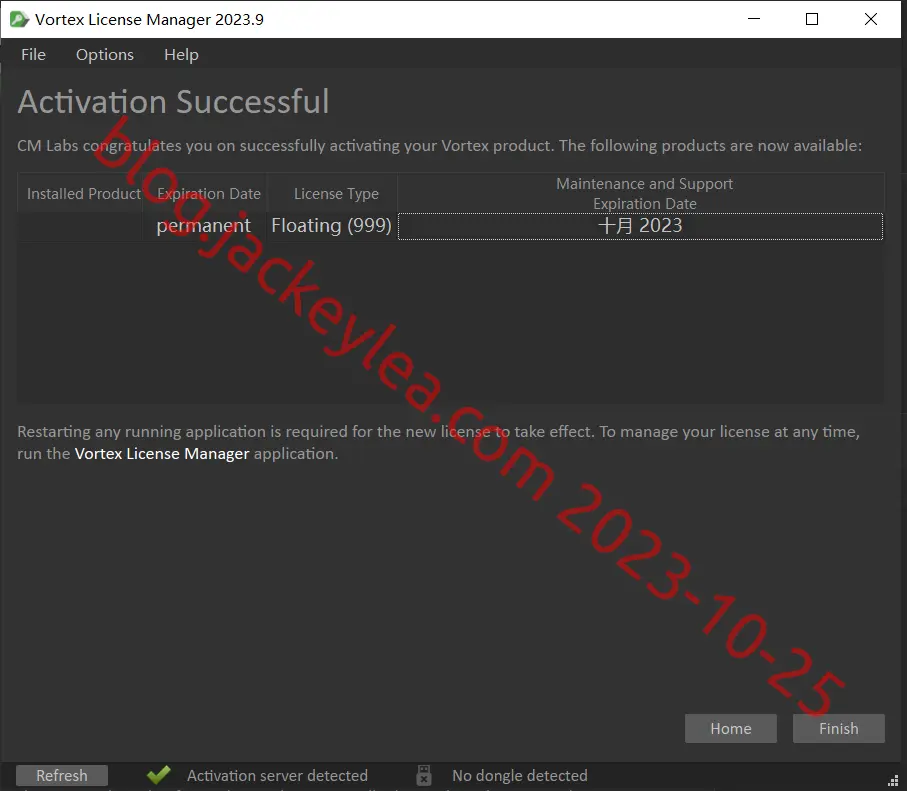The height and width of the screenshot is (791, 907).
Task: Open the Help menu
Action: click(x=181, y=54)
